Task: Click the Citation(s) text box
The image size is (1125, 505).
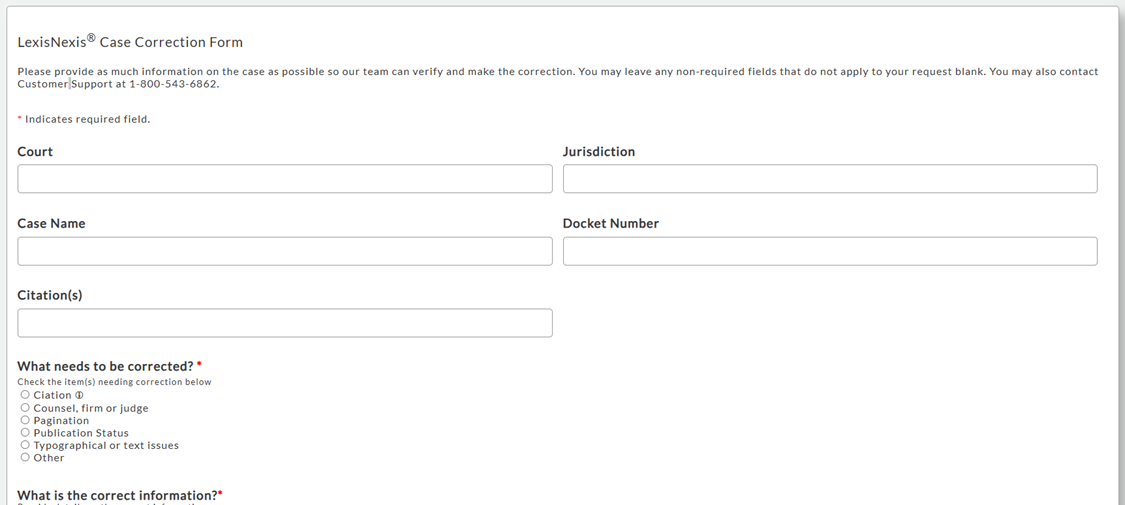Action: (285, 323)
